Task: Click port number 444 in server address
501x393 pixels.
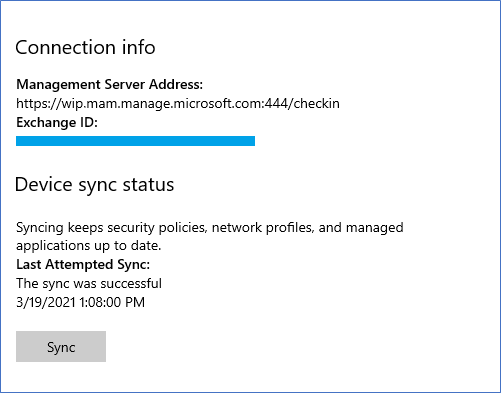Action: [276, 104]
